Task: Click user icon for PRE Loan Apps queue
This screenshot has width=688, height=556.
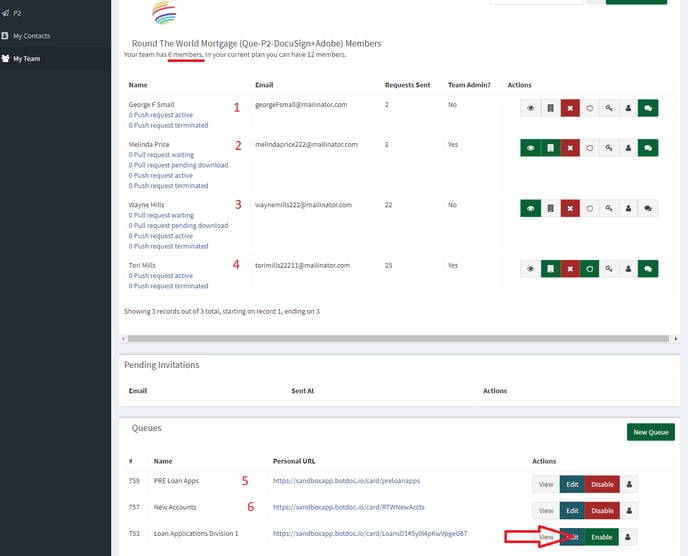Action: [x=629, y=483]
